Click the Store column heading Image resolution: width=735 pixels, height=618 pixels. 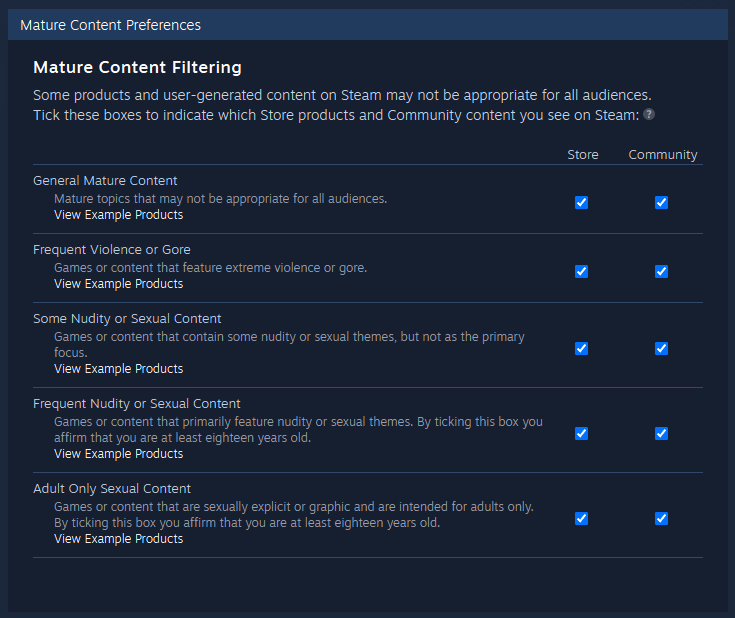[x=583, y=155]
